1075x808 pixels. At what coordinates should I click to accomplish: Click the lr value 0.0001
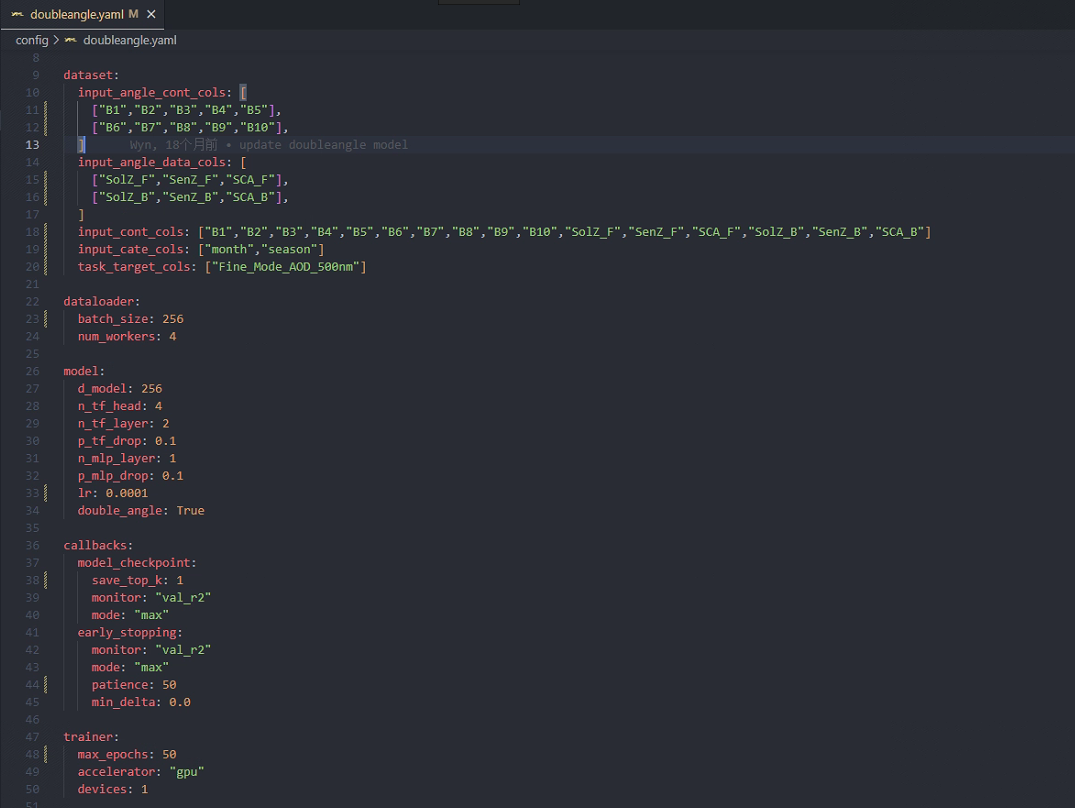tap(127, 493)
